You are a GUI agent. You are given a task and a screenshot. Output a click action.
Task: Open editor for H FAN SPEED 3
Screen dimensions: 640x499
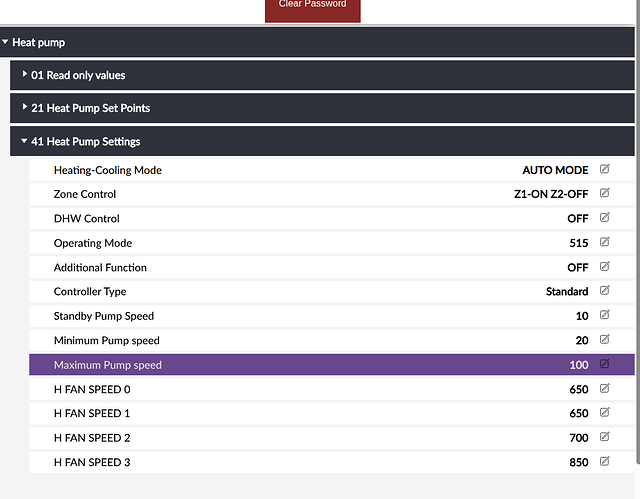604,462
